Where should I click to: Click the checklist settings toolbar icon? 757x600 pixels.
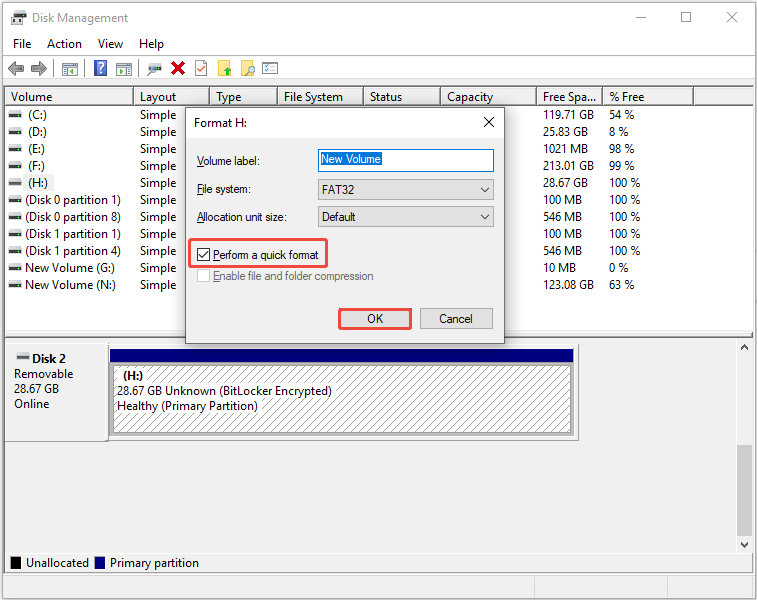coord(270,68)
